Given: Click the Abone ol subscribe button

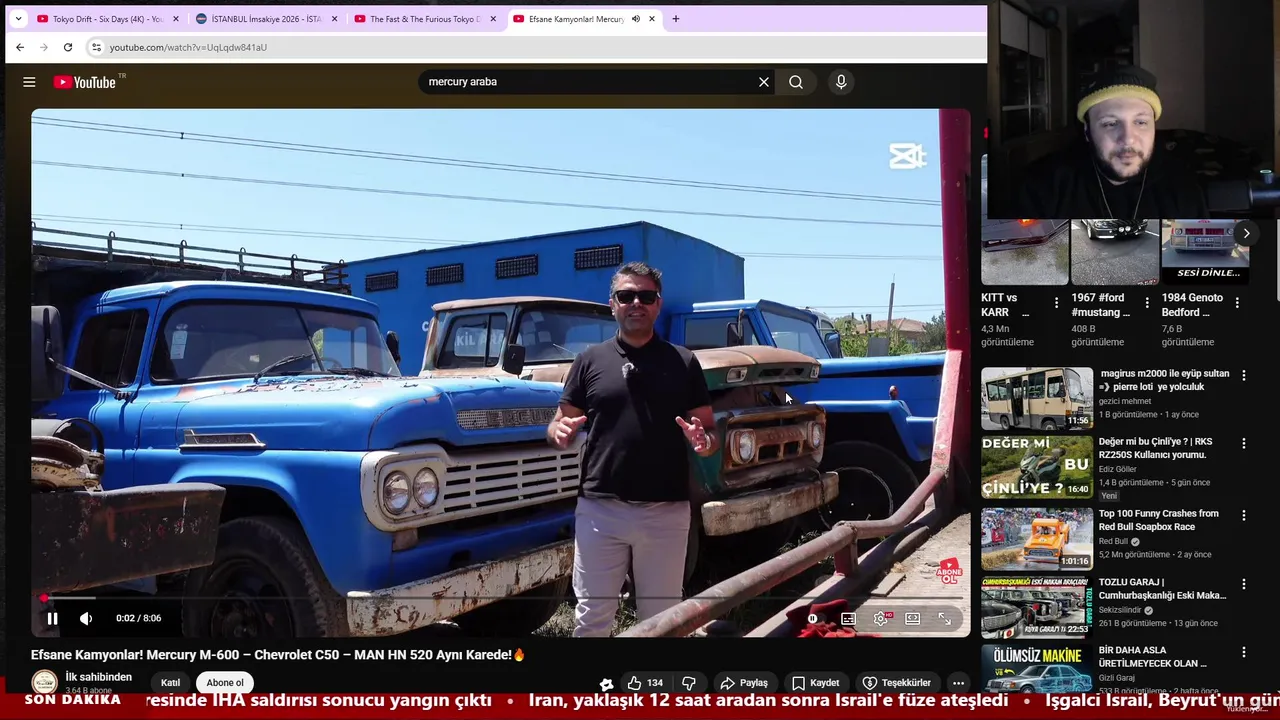Looking at the screenshot, I should [225, 683].
